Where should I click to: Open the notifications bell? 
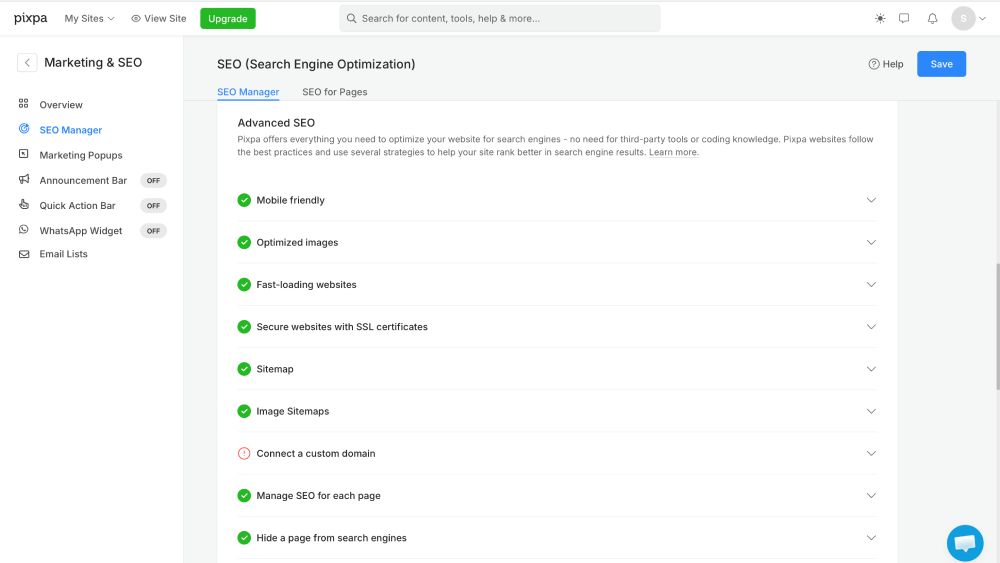(x=932, y=18)
